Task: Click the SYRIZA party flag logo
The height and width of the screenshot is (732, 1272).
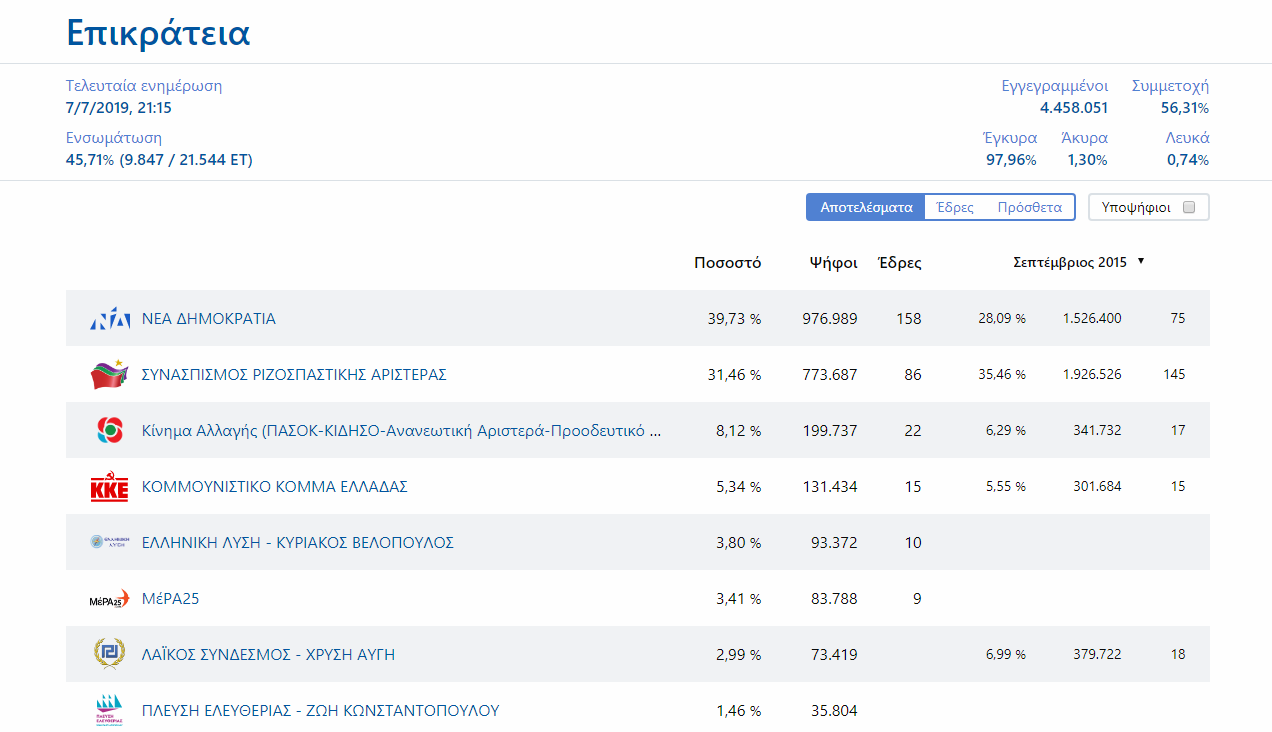Action: [110, 375]
